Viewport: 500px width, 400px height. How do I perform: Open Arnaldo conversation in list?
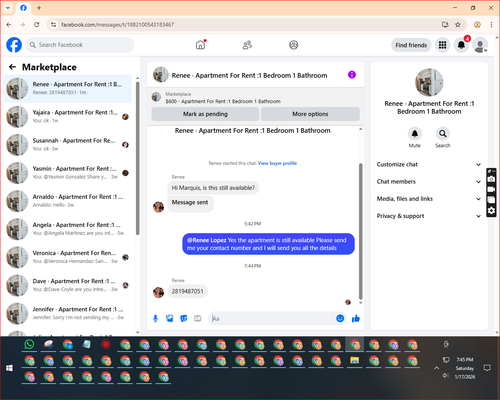[x=67, y=201]
